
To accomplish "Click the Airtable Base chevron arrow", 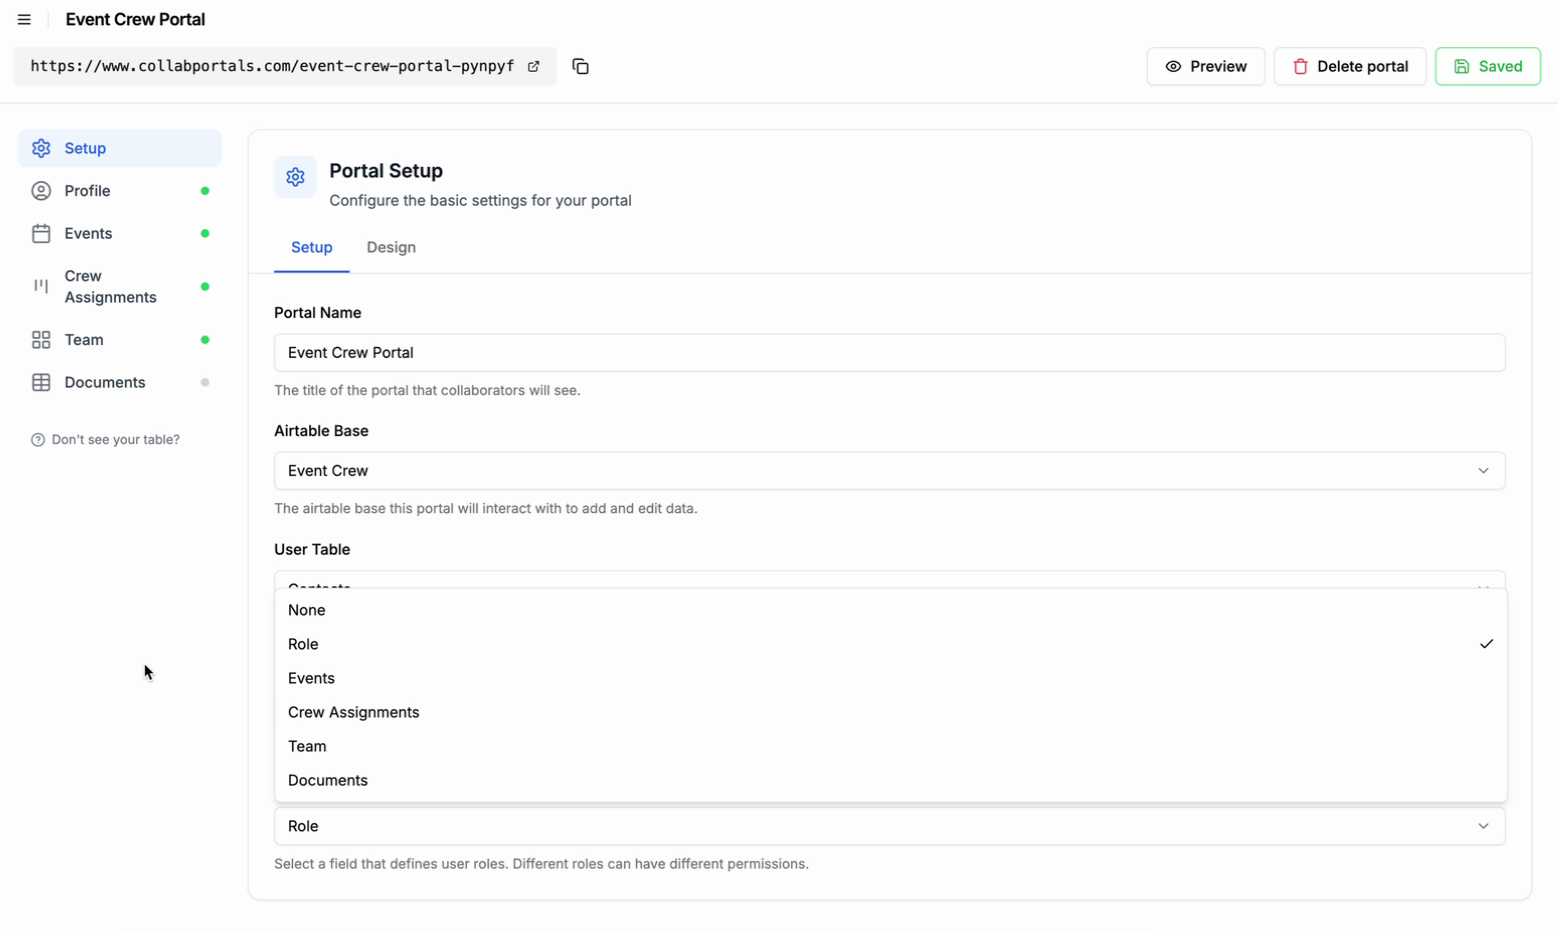I will point(1483,471).
